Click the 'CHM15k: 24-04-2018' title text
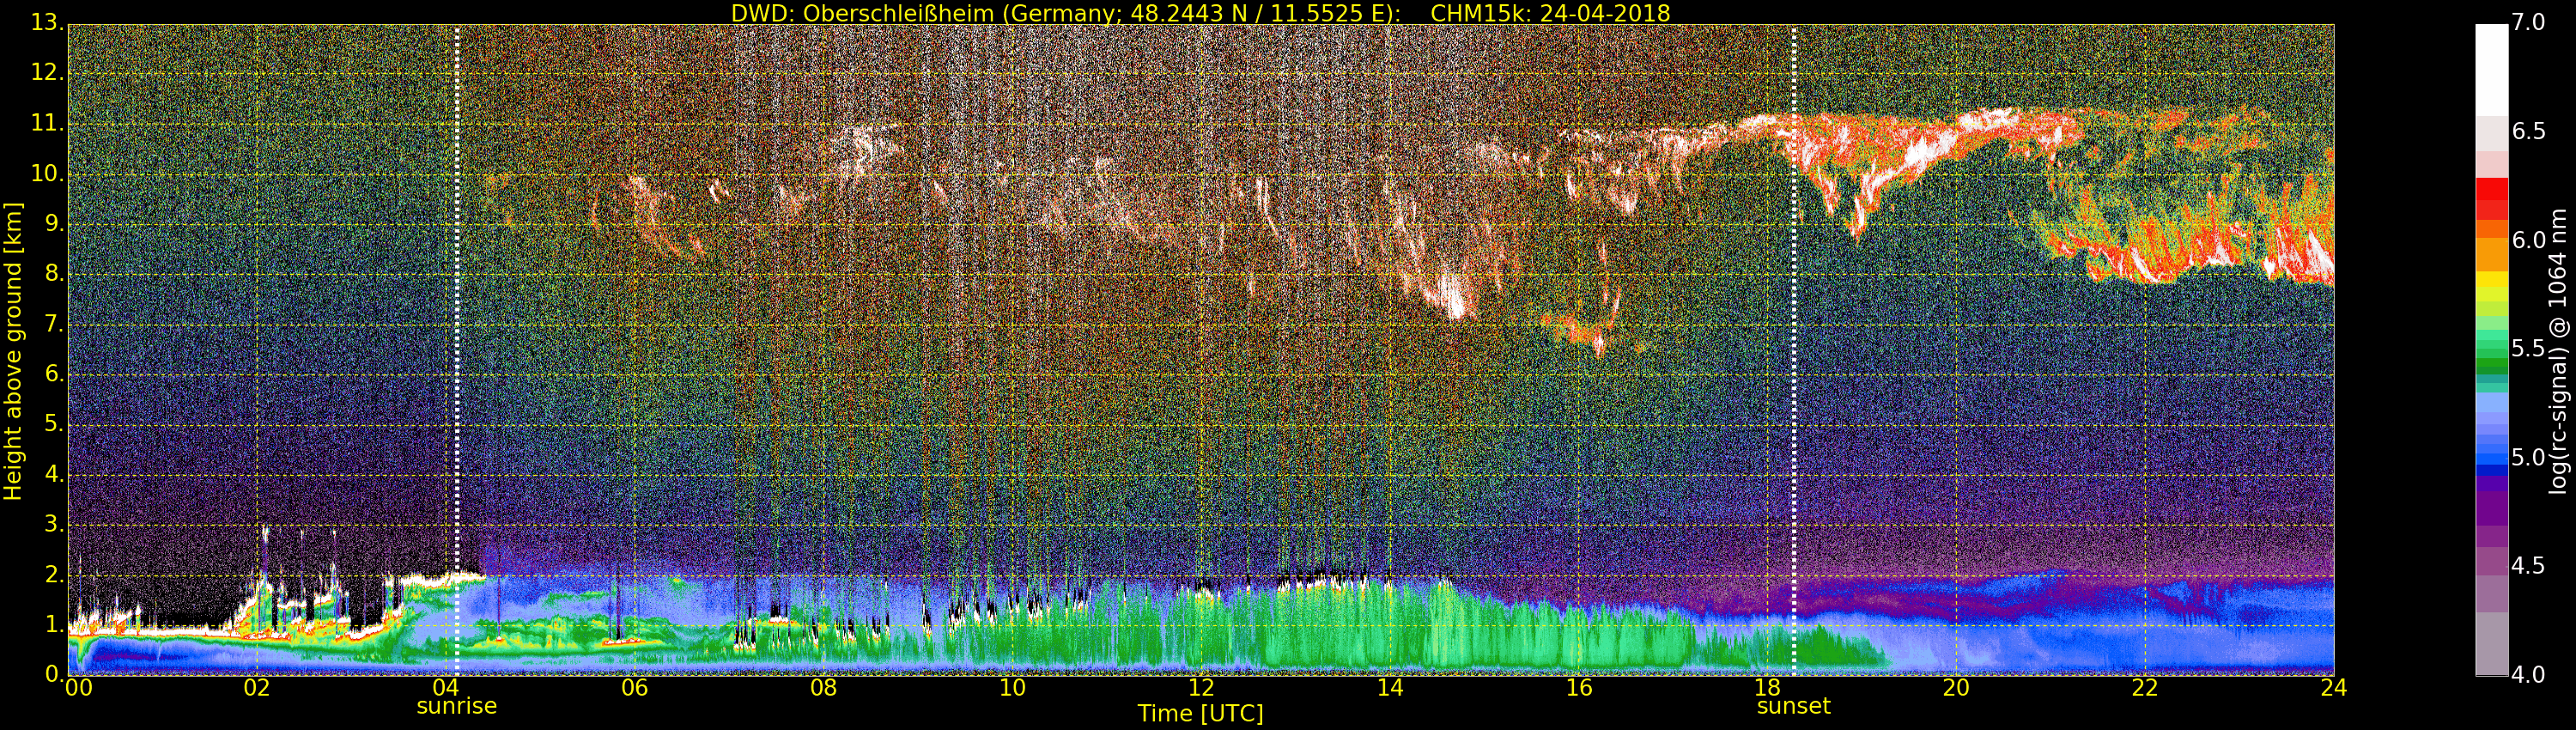Viewport: 2576px width, 730px height. click(1550, 13)
